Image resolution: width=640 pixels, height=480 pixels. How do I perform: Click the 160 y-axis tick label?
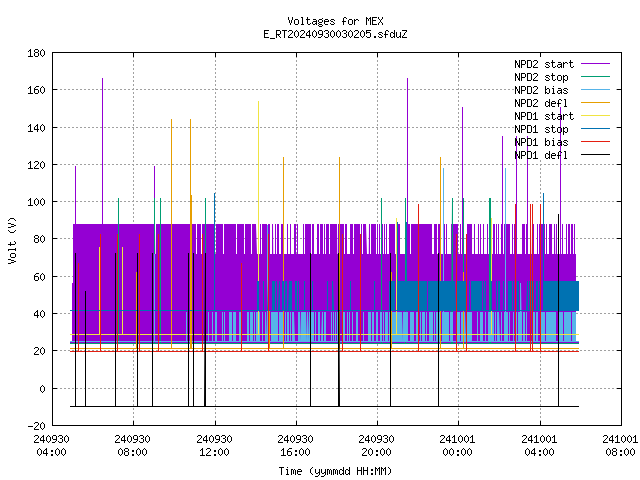[x=36, y=90]
